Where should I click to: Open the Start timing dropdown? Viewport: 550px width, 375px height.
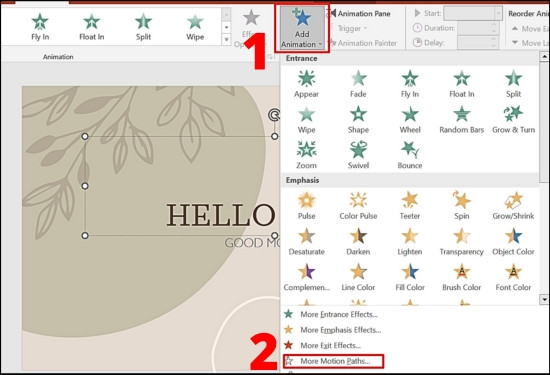click(x=498, y=13)
